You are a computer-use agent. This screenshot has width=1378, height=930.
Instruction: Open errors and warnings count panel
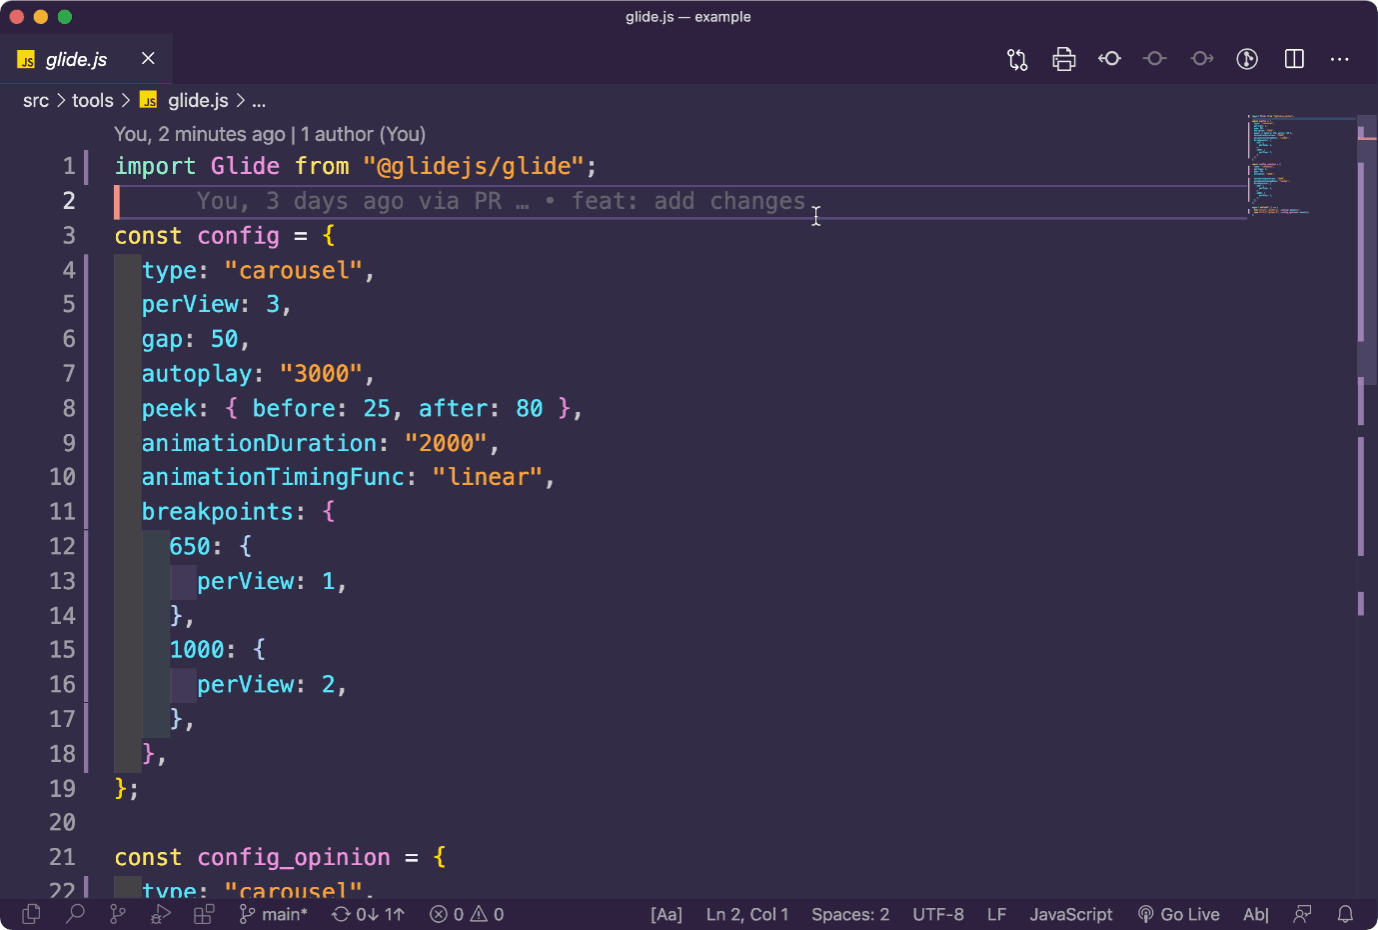[x=467, y=914]
